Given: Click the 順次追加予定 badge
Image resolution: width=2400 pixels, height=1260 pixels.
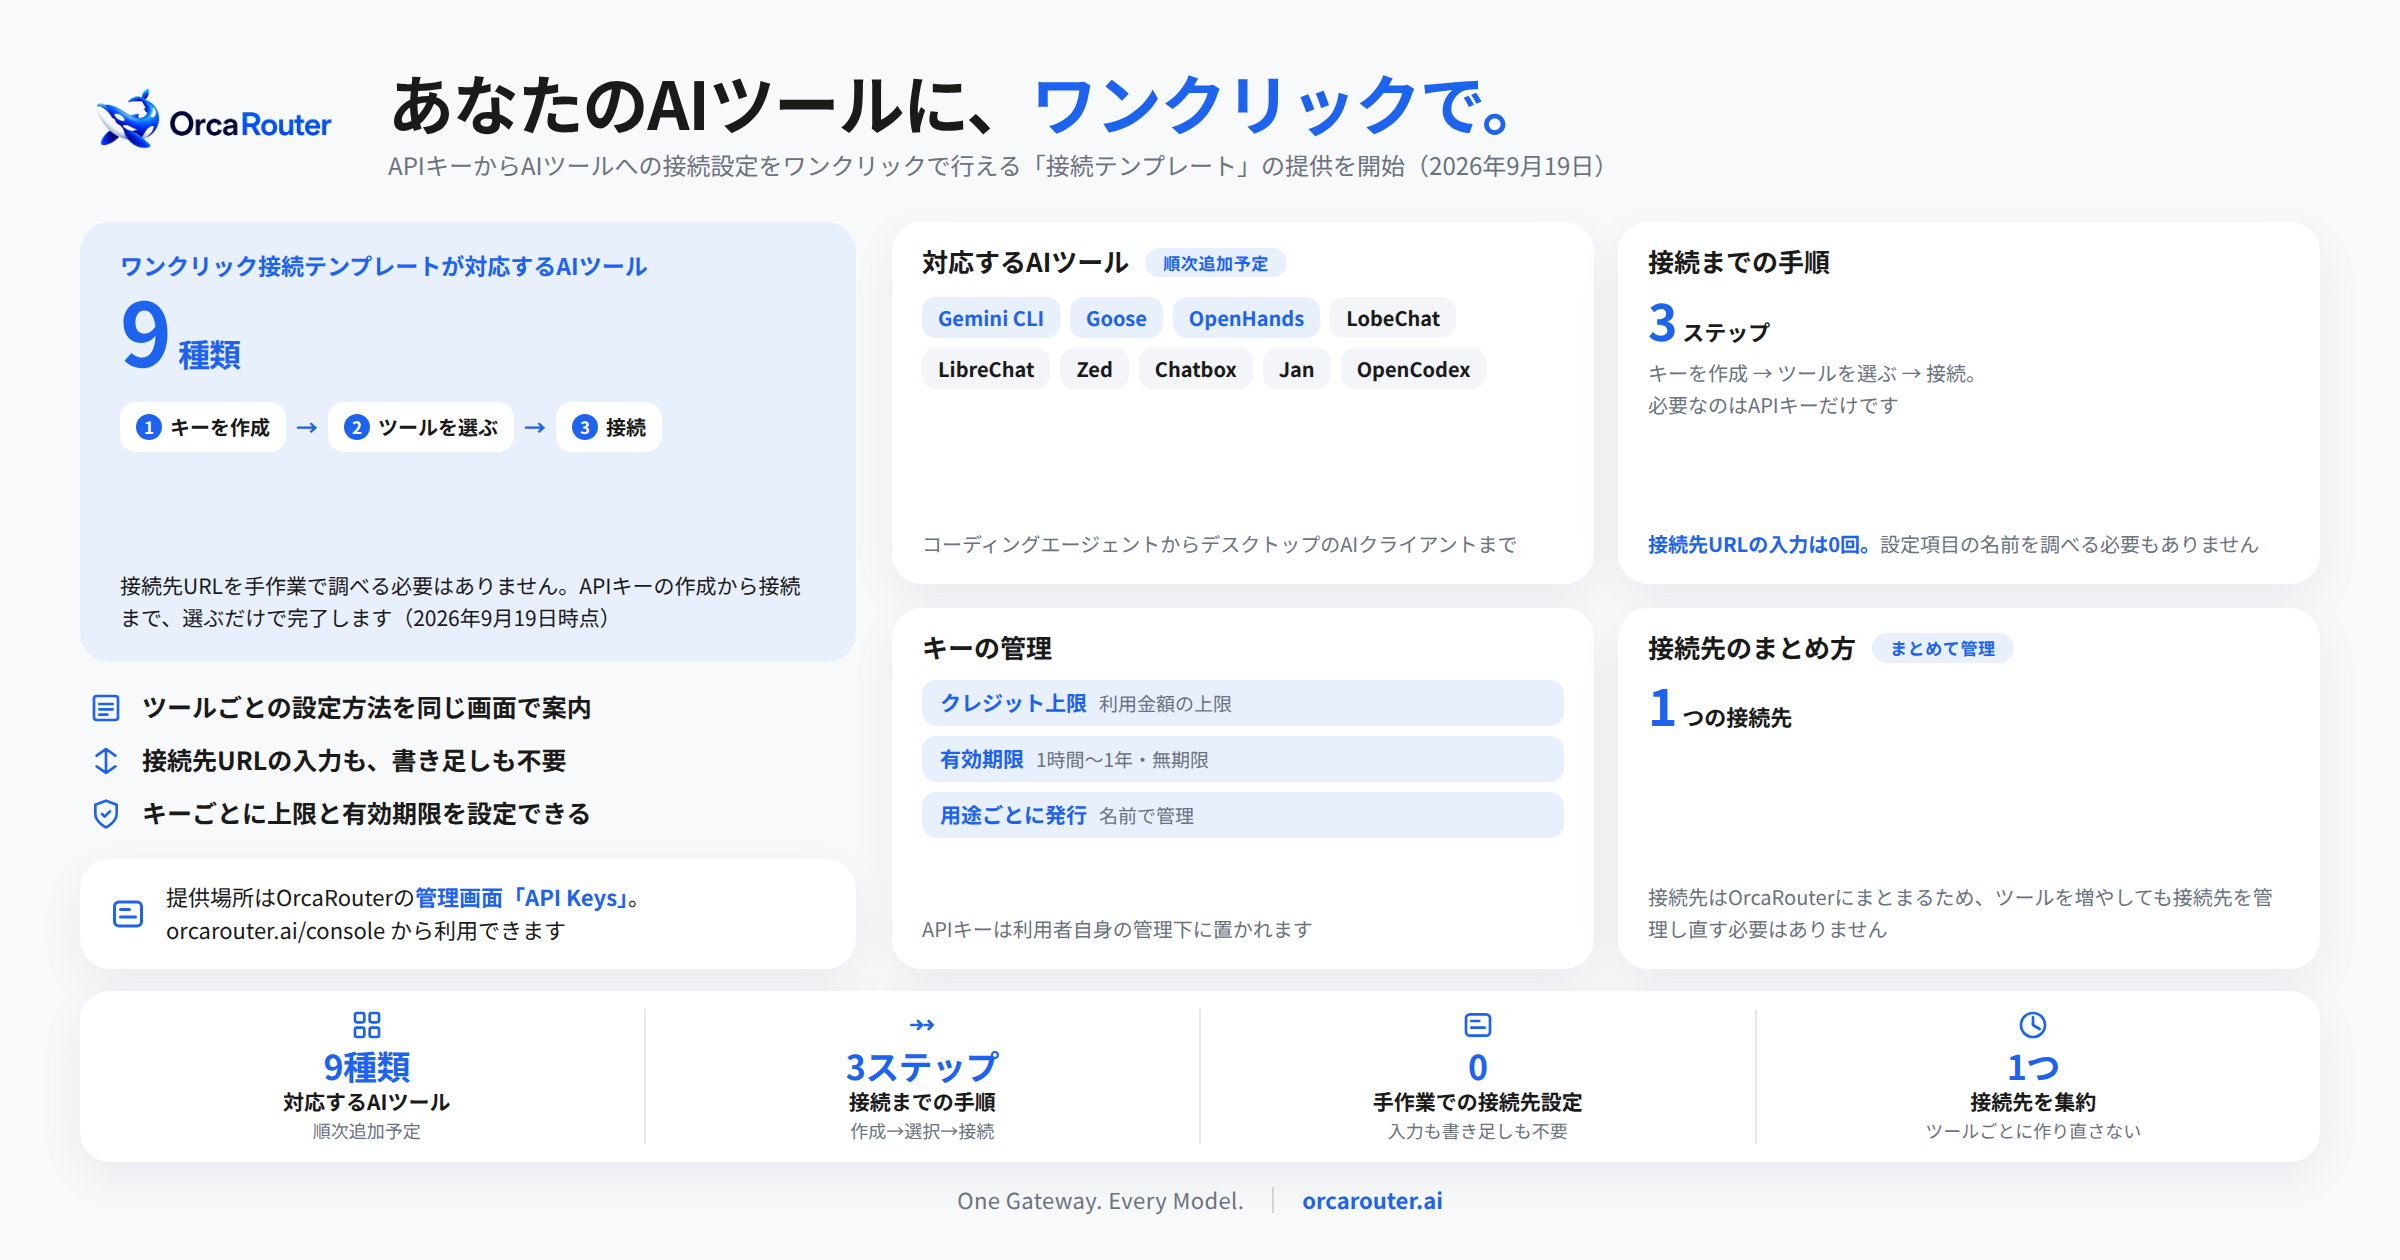Looking at the screenshot, I should click(x=1215, y=264).
